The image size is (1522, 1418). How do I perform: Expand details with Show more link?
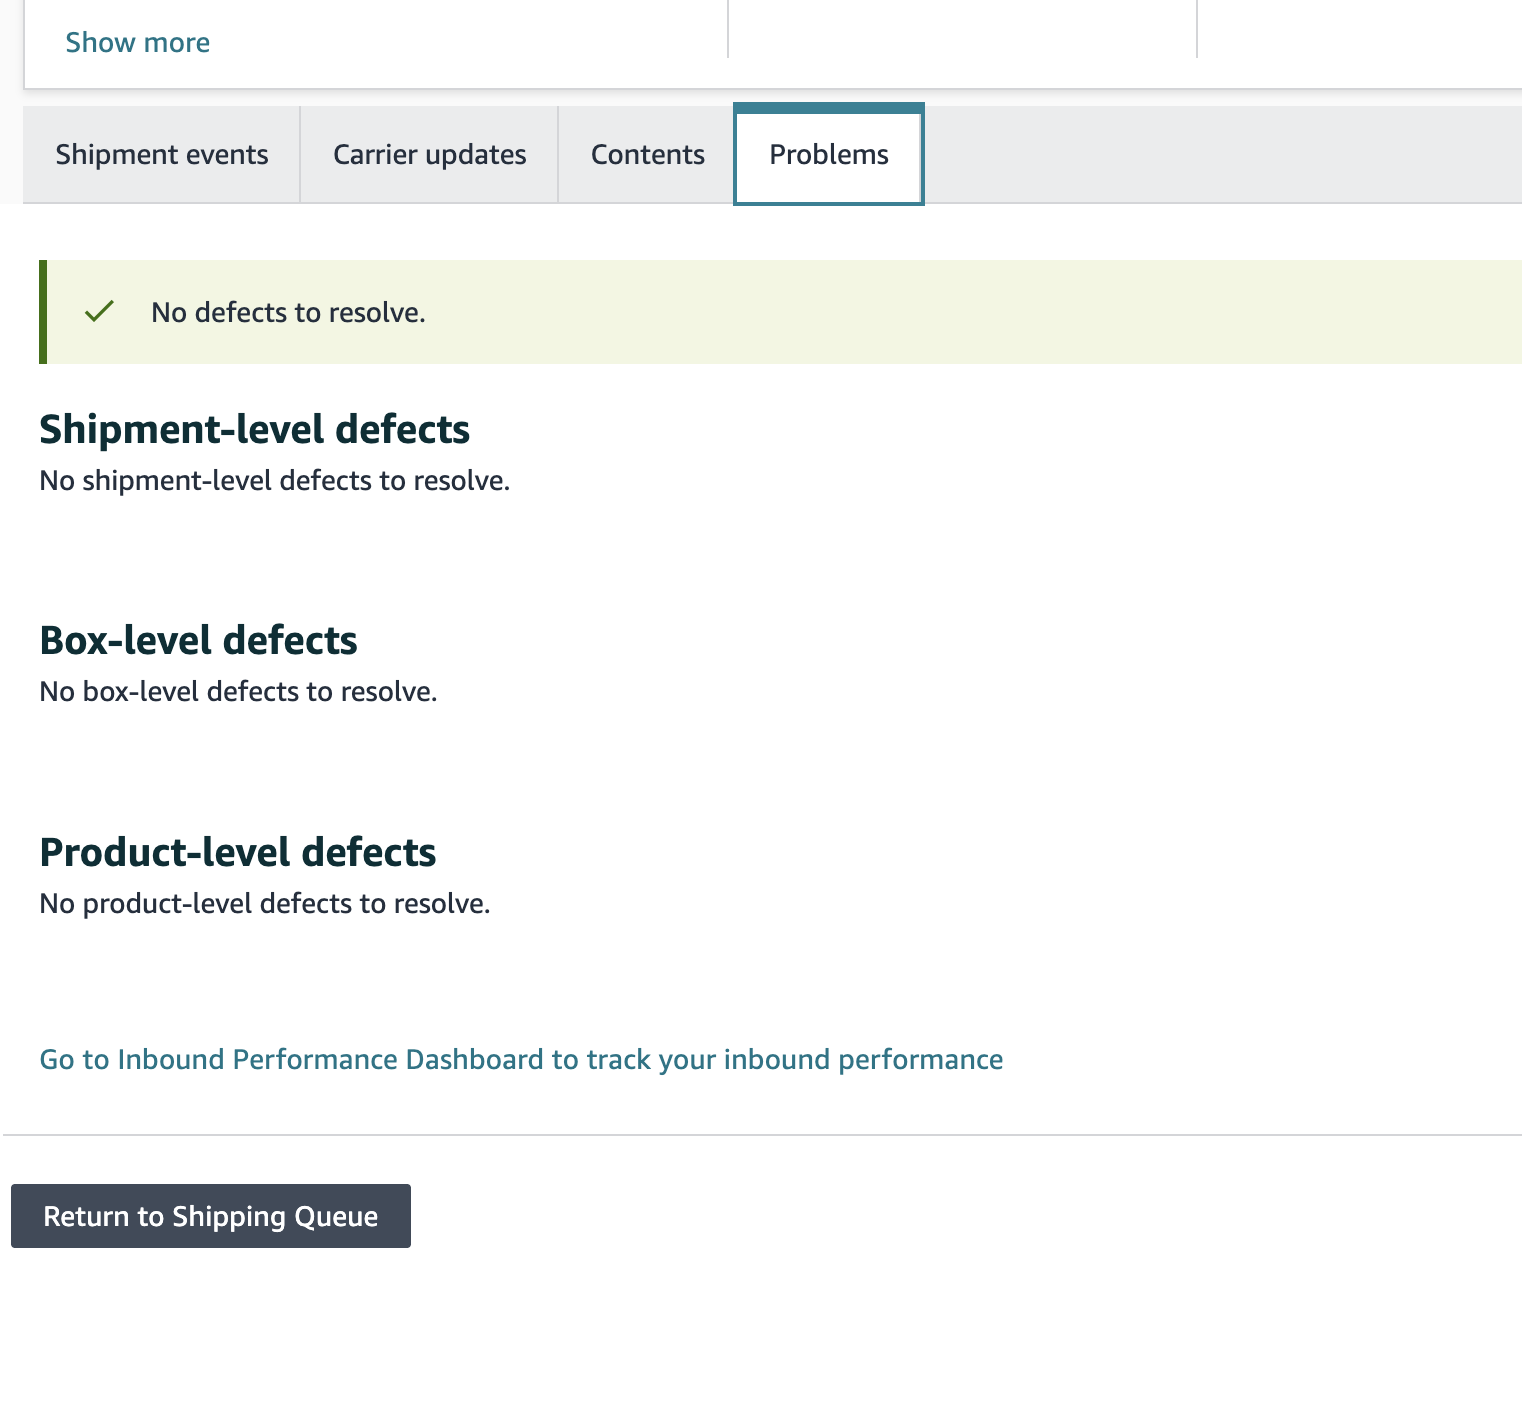(x=138, y=42)
